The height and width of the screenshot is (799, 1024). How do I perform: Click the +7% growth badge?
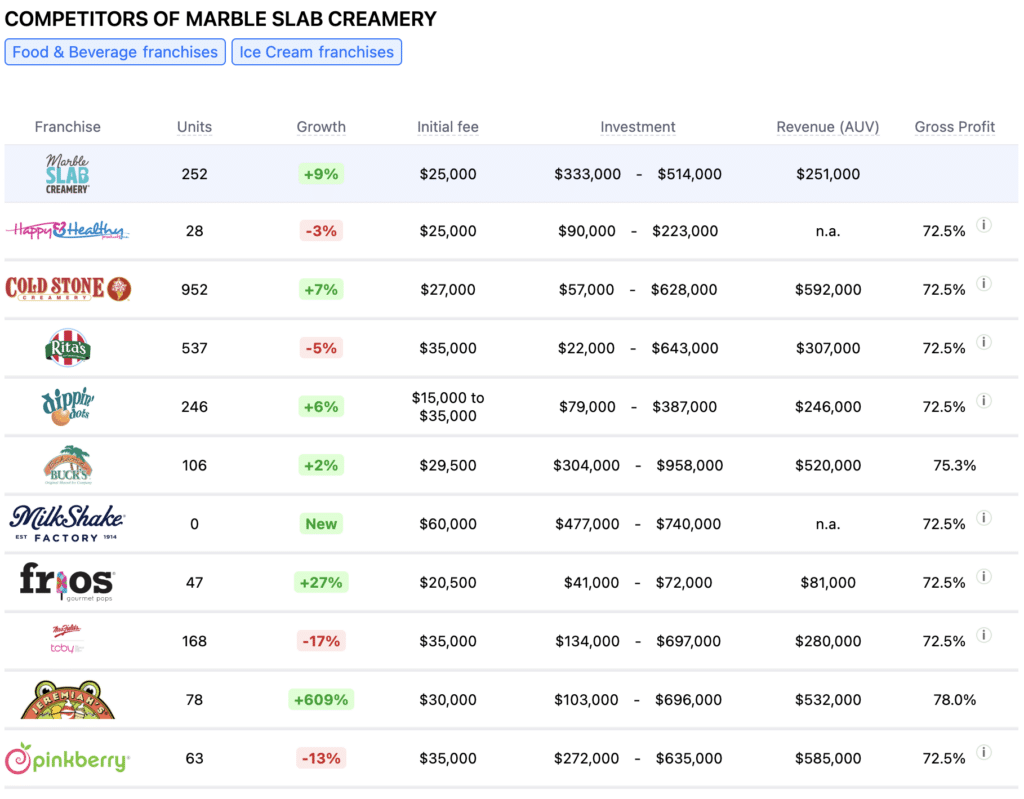321,289
